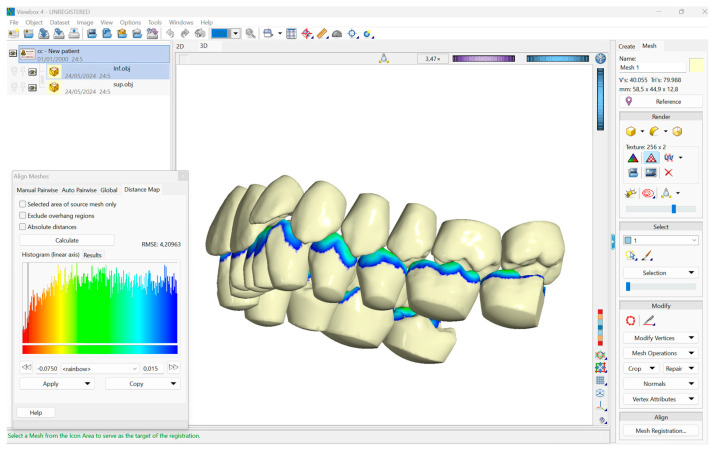This screenshot has width=714, height=451.
Task: Switch to the Auto Pairwise tab
Action: coord(79,190)
